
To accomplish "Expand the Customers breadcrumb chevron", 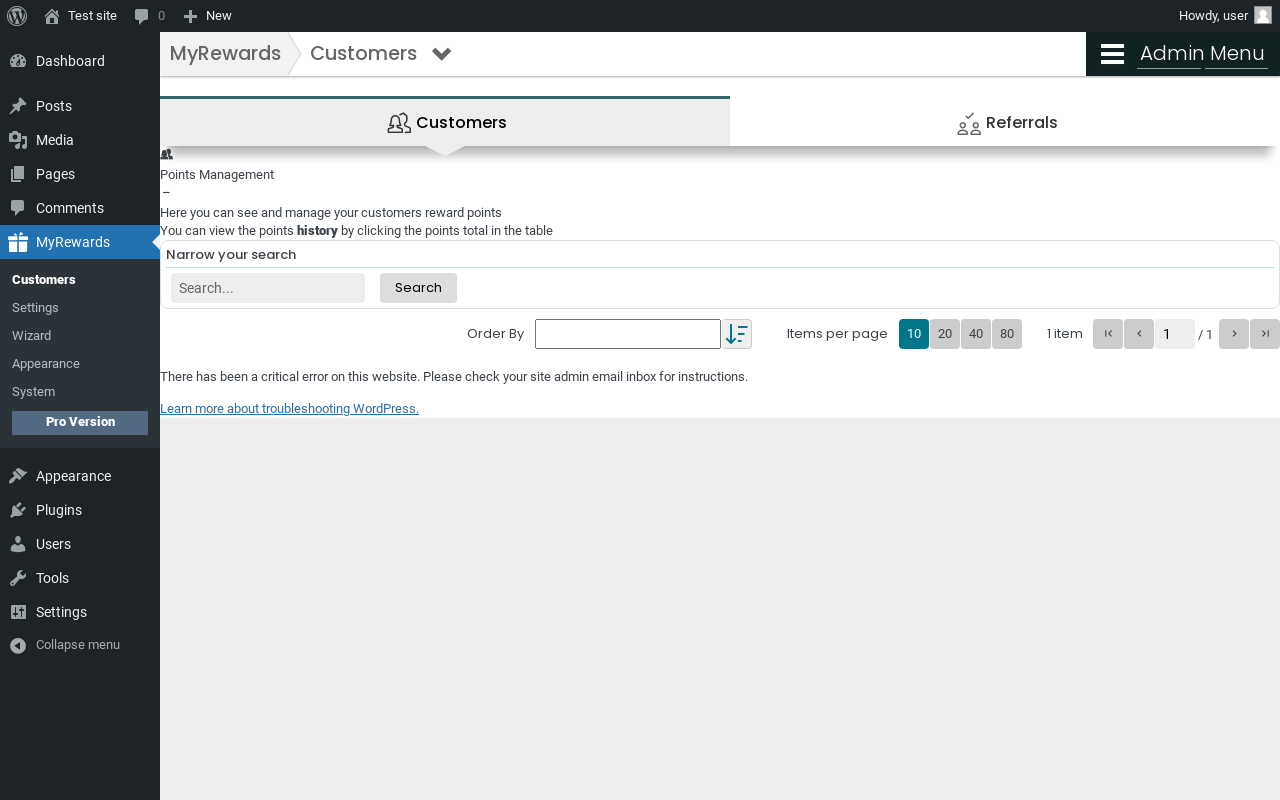I will (442, 54).
